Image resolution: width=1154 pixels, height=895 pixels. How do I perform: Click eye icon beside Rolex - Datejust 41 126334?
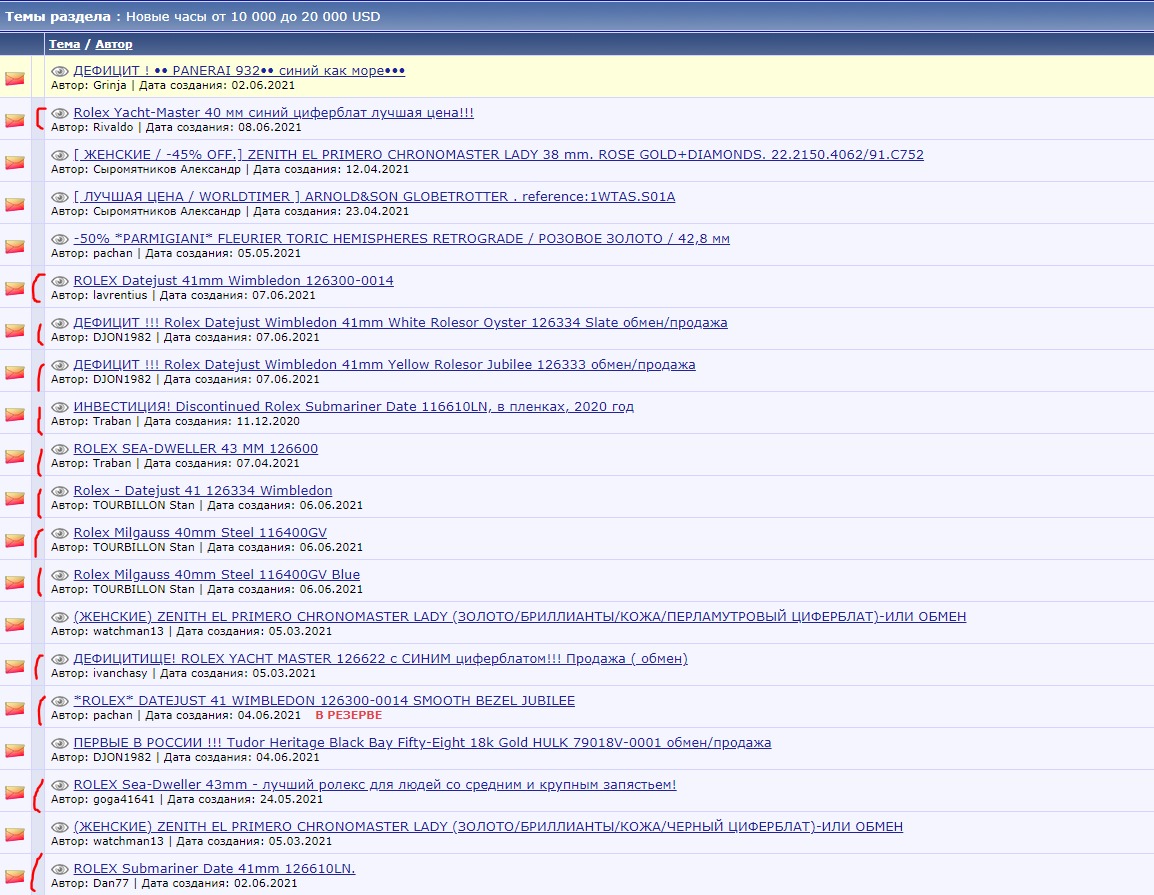pos(60,491)
